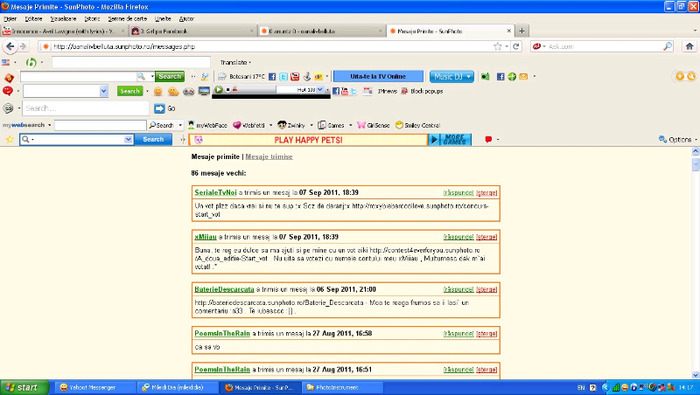Open the Fișier menu
This screenshot has height=395, width=700.
tap(10, 19)
